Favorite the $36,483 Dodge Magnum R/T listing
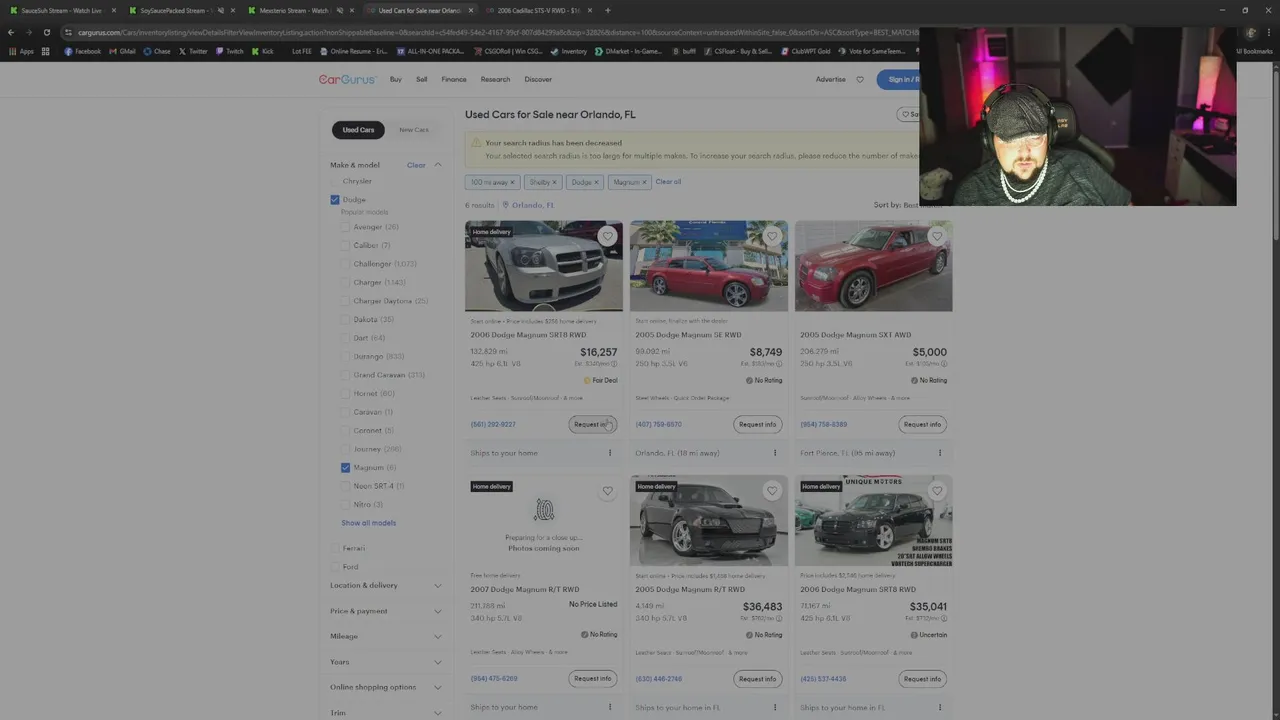This screenshot has width=1280, height=720. (x=772, y=491)
